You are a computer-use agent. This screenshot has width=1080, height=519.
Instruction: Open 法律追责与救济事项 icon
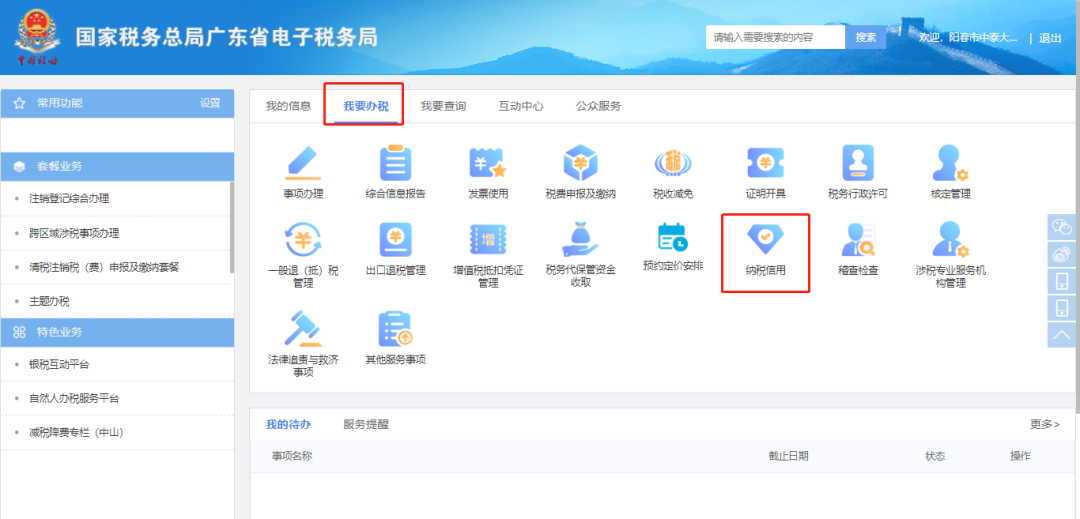pyautogui.click(x=303, y=328)
